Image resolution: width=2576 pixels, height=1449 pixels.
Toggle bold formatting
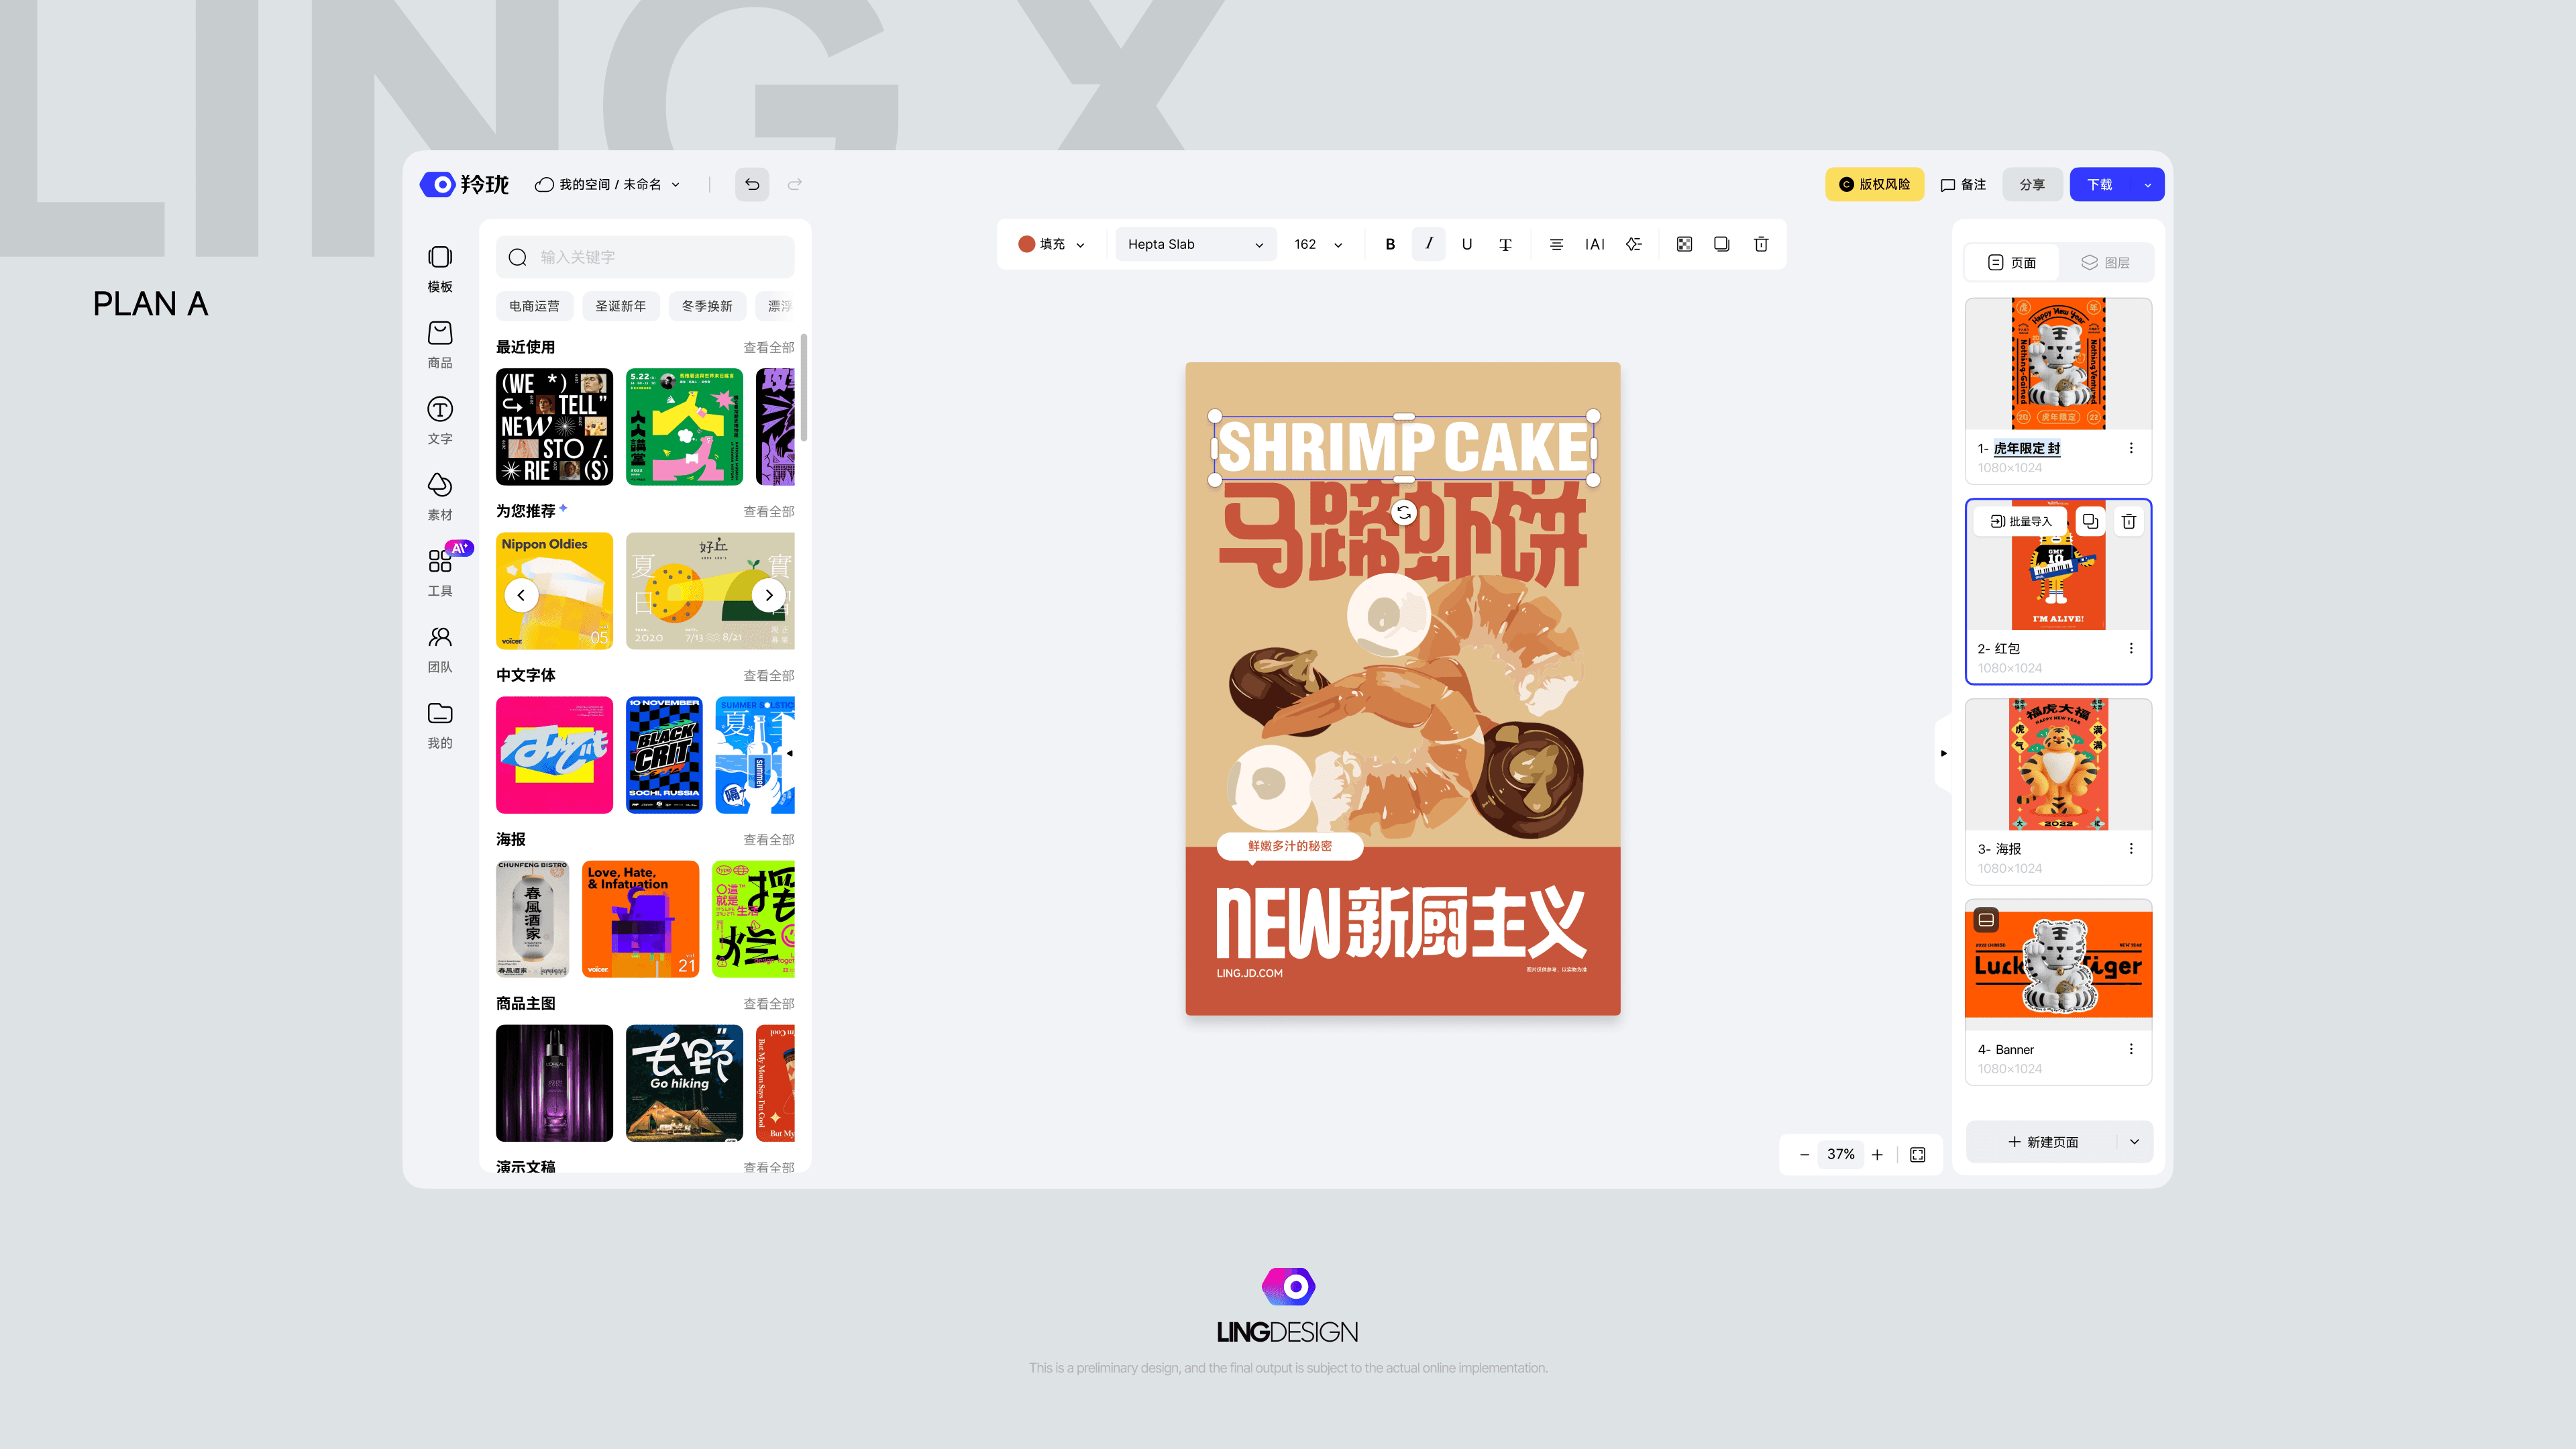point(1390,244)
